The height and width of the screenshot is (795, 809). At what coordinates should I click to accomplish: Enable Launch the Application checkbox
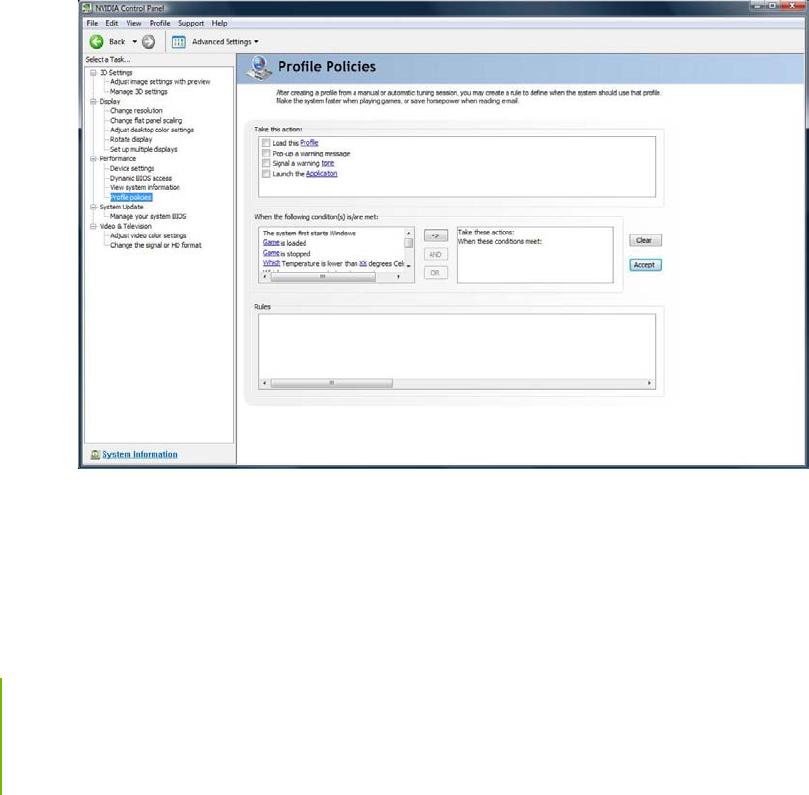[266, 174]
